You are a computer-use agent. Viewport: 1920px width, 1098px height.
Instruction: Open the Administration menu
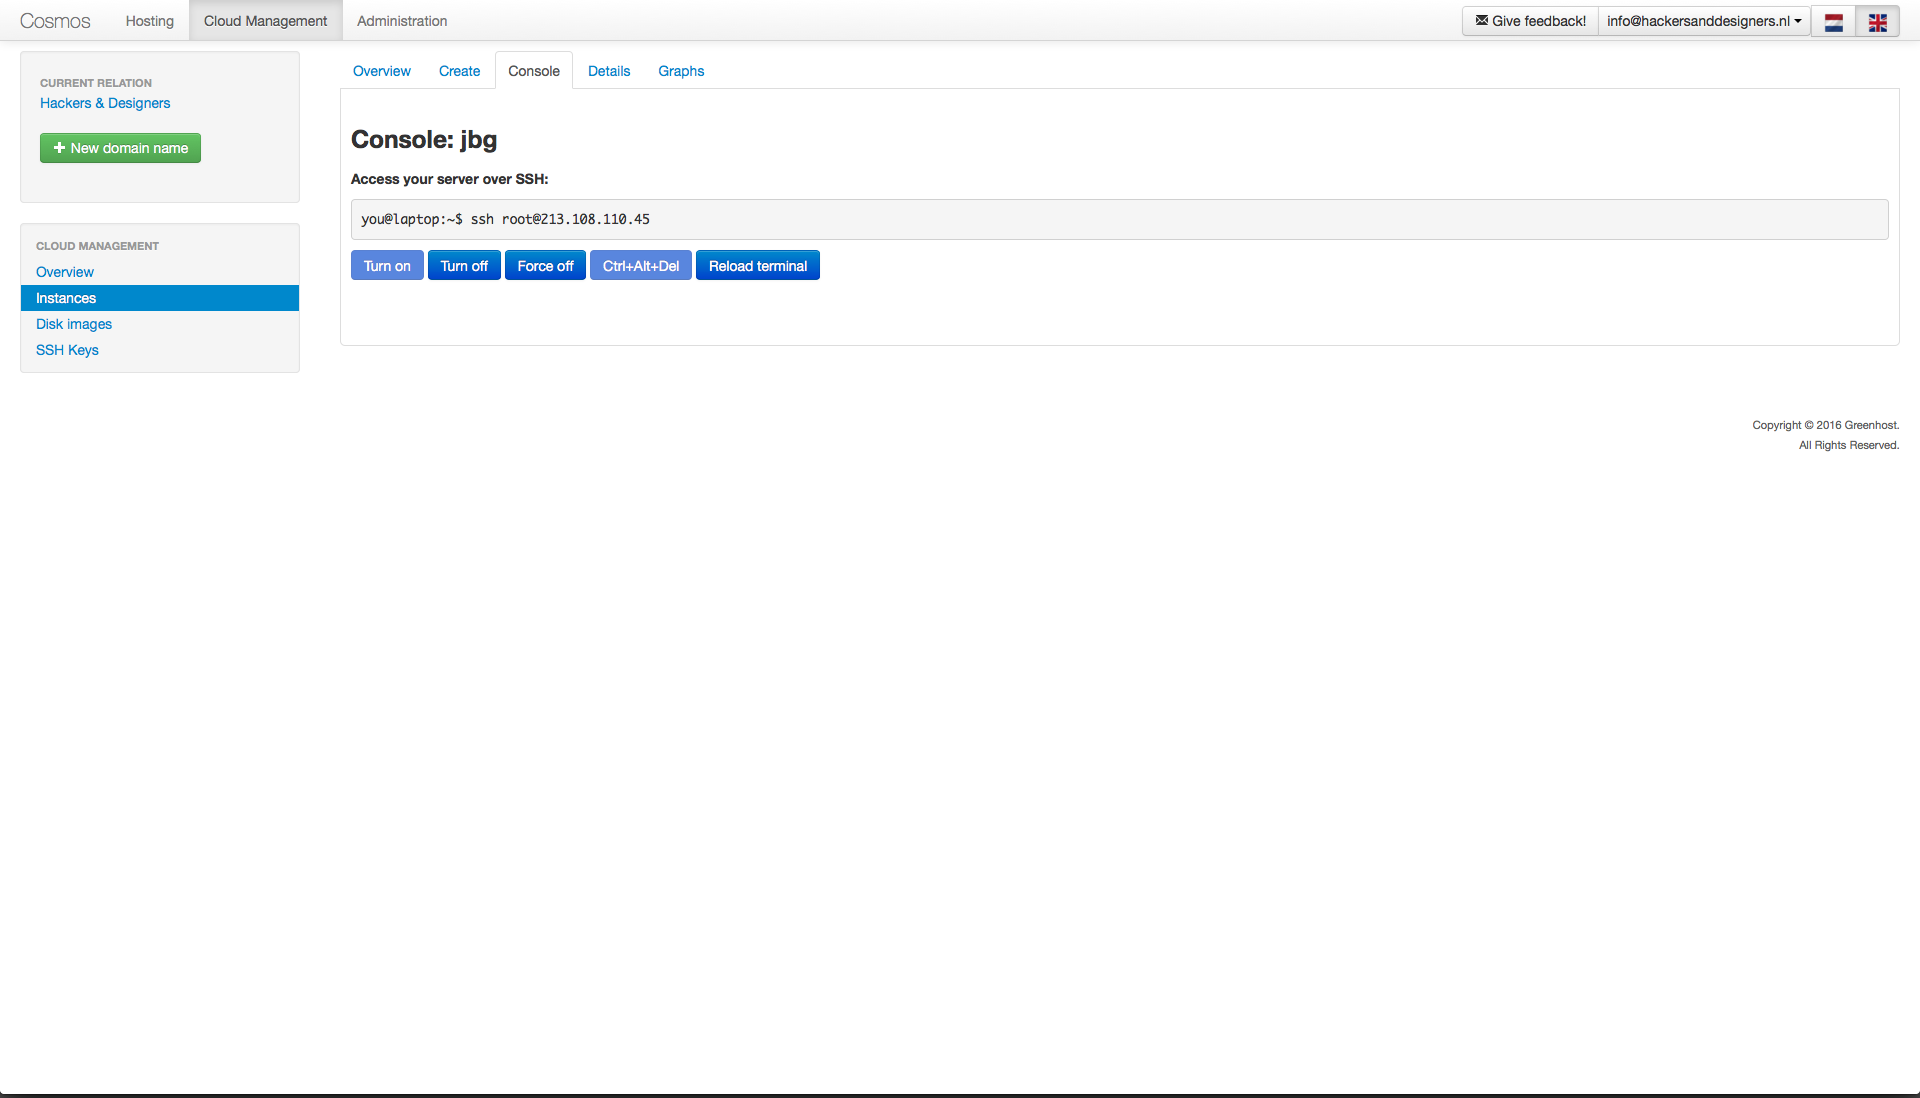coord(402,21)
